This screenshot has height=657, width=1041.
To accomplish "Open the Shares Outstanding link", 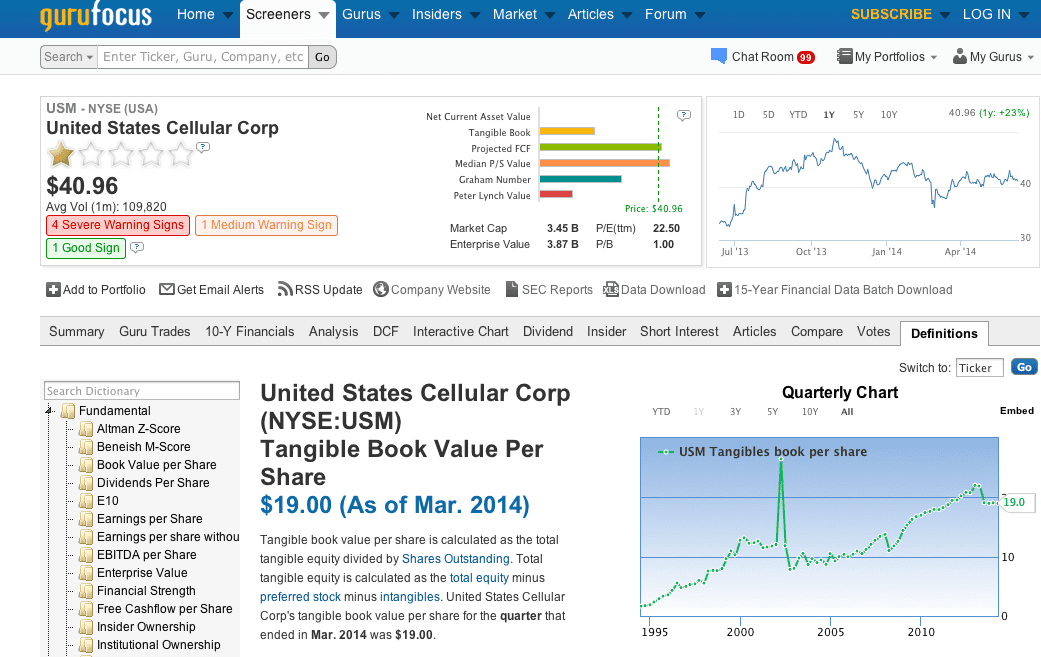I will pyautogui.click(x=455, y=559).
